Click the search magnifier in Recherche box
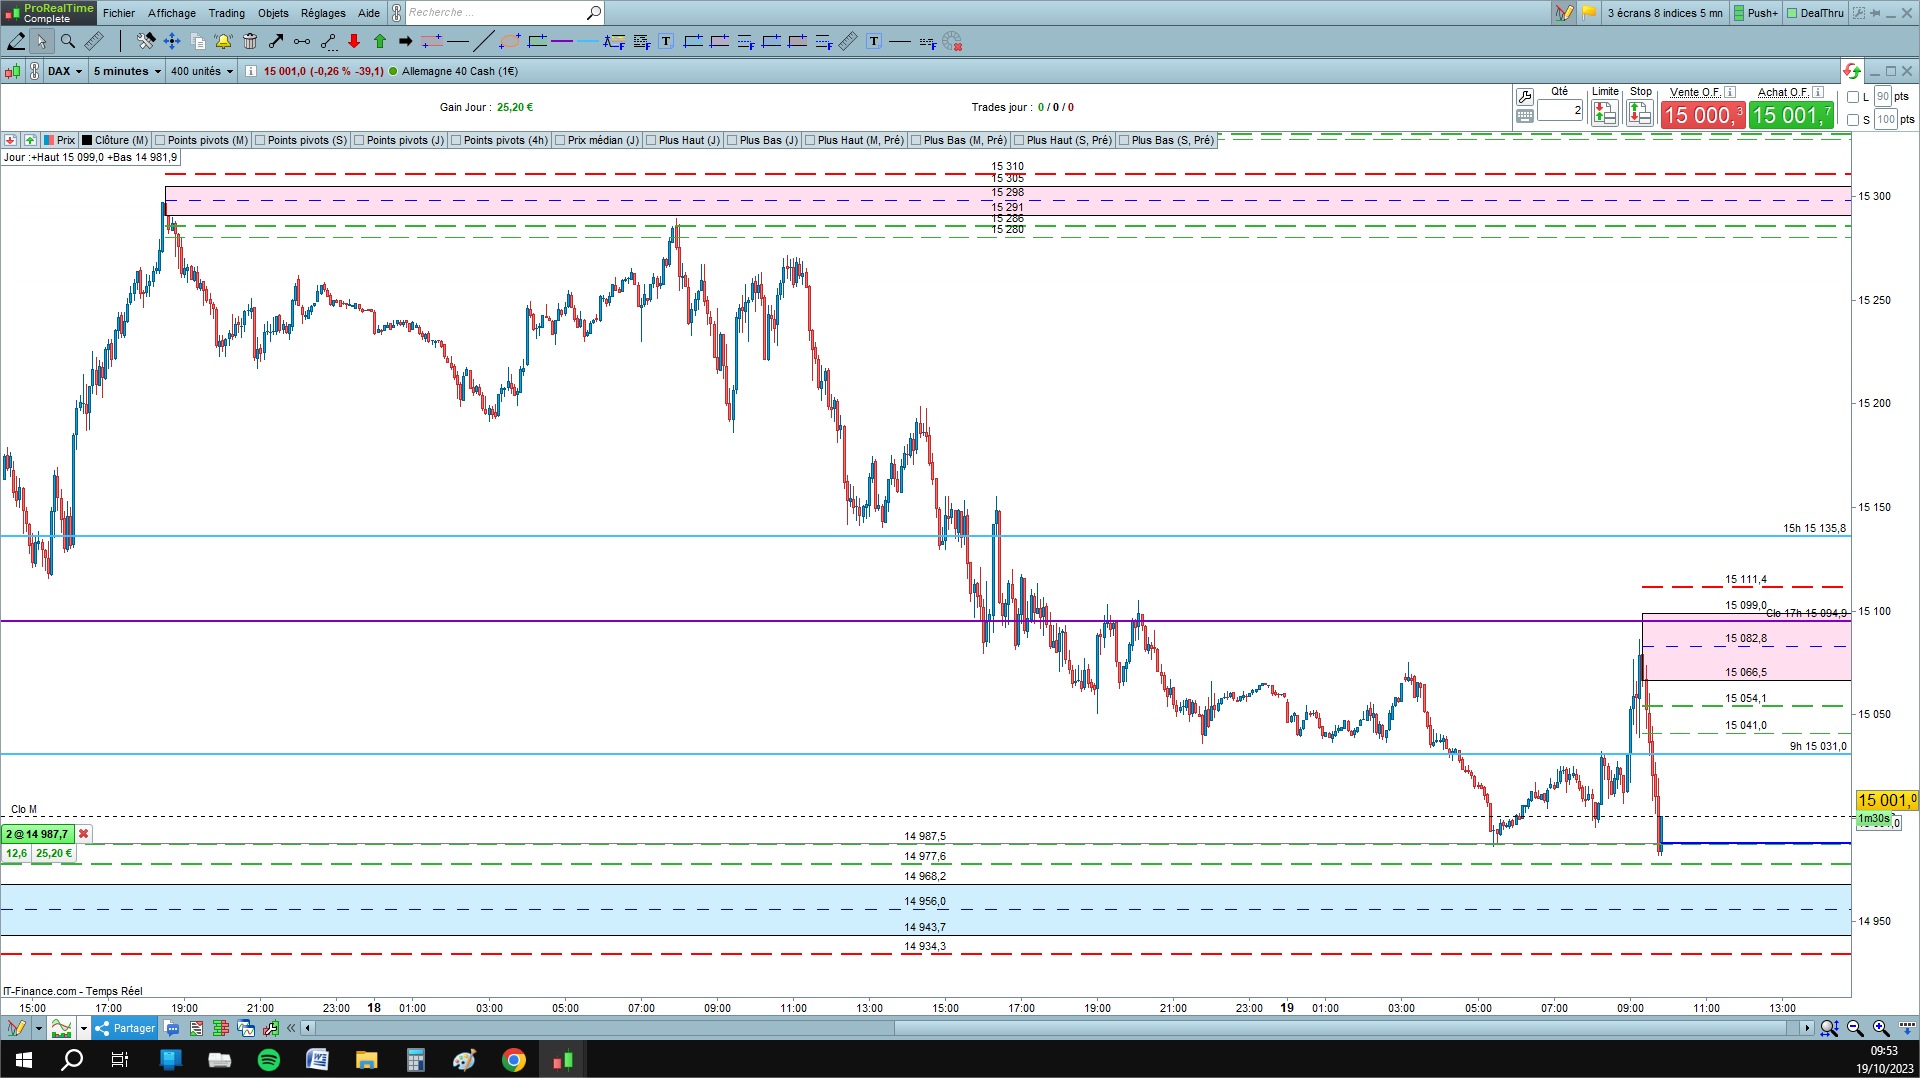Screen dimensions: 1920x1078 point(593,13)
